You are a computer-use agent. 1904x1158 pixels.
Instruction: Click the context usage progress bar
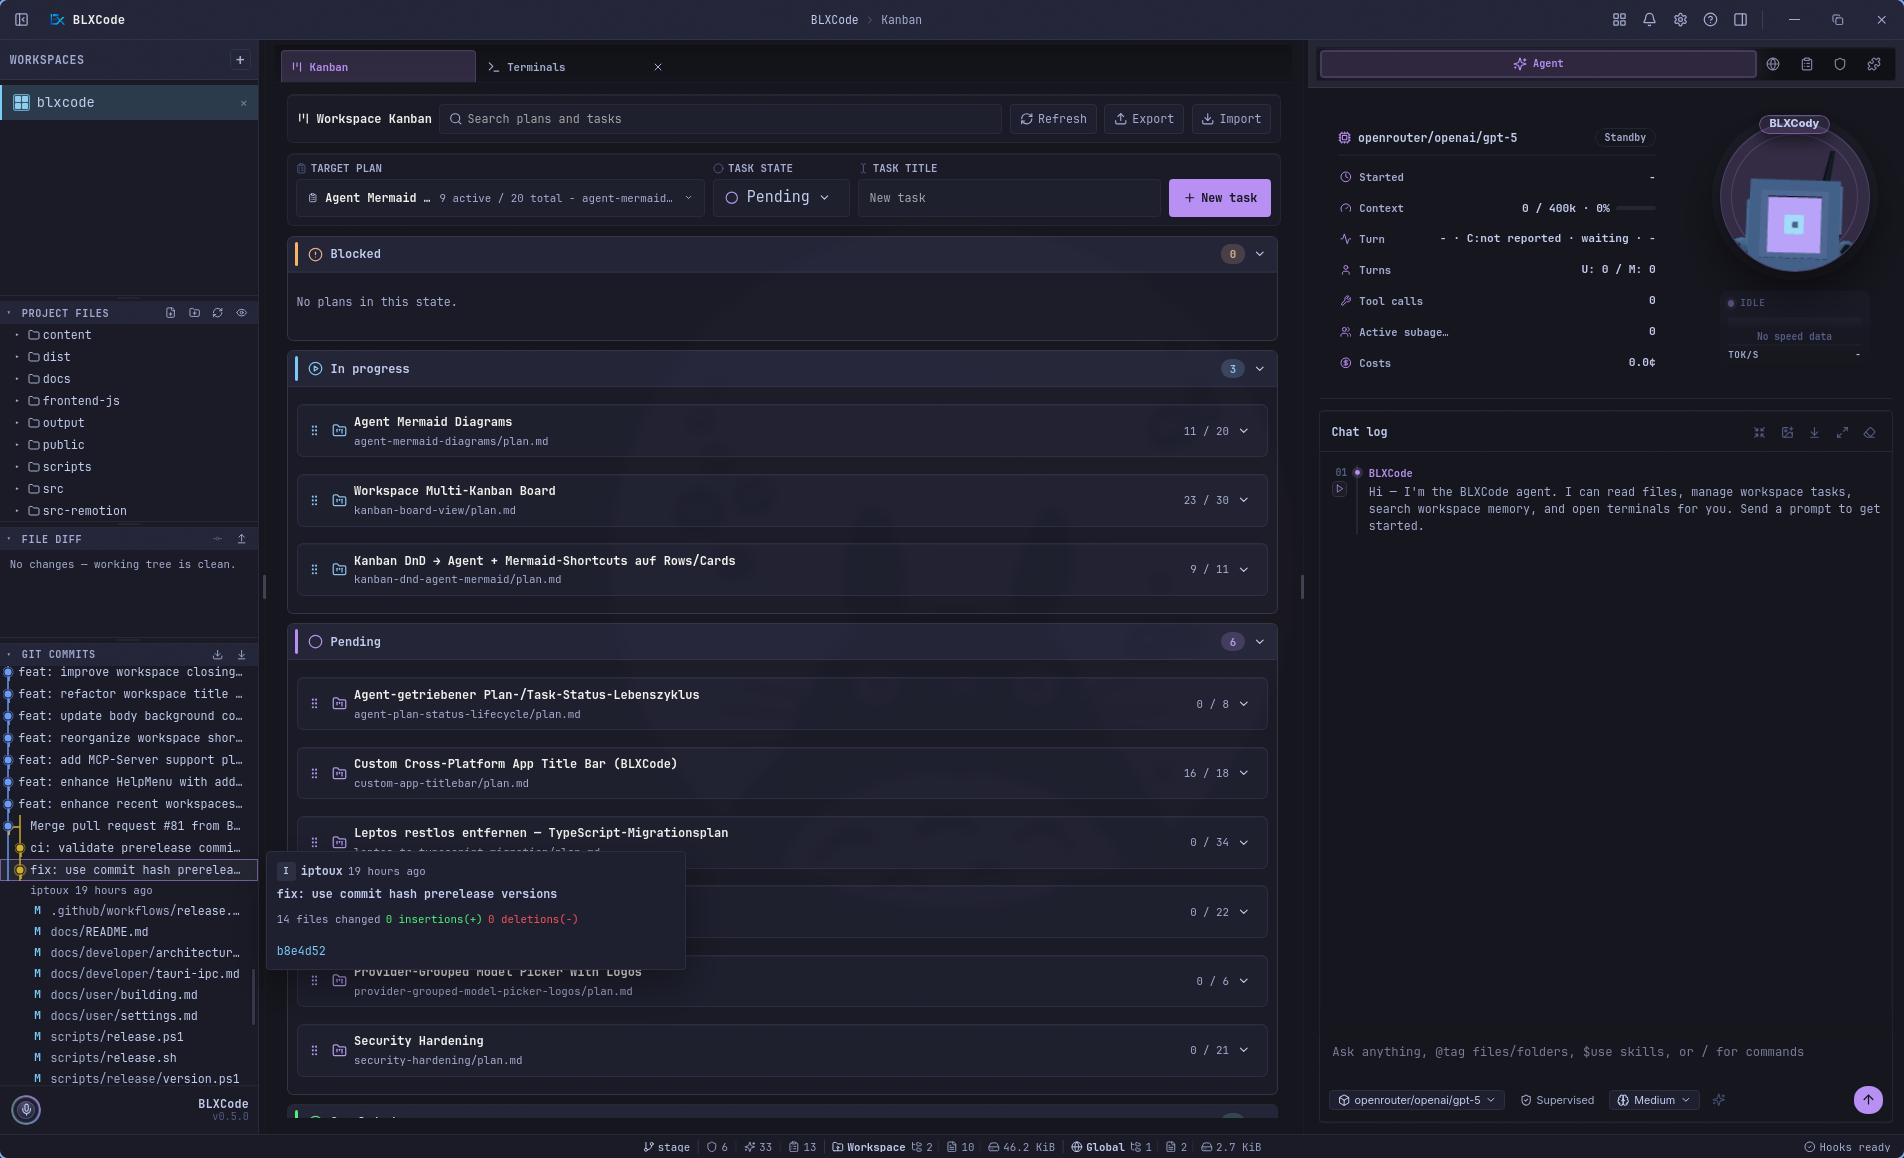[1636, 208]
